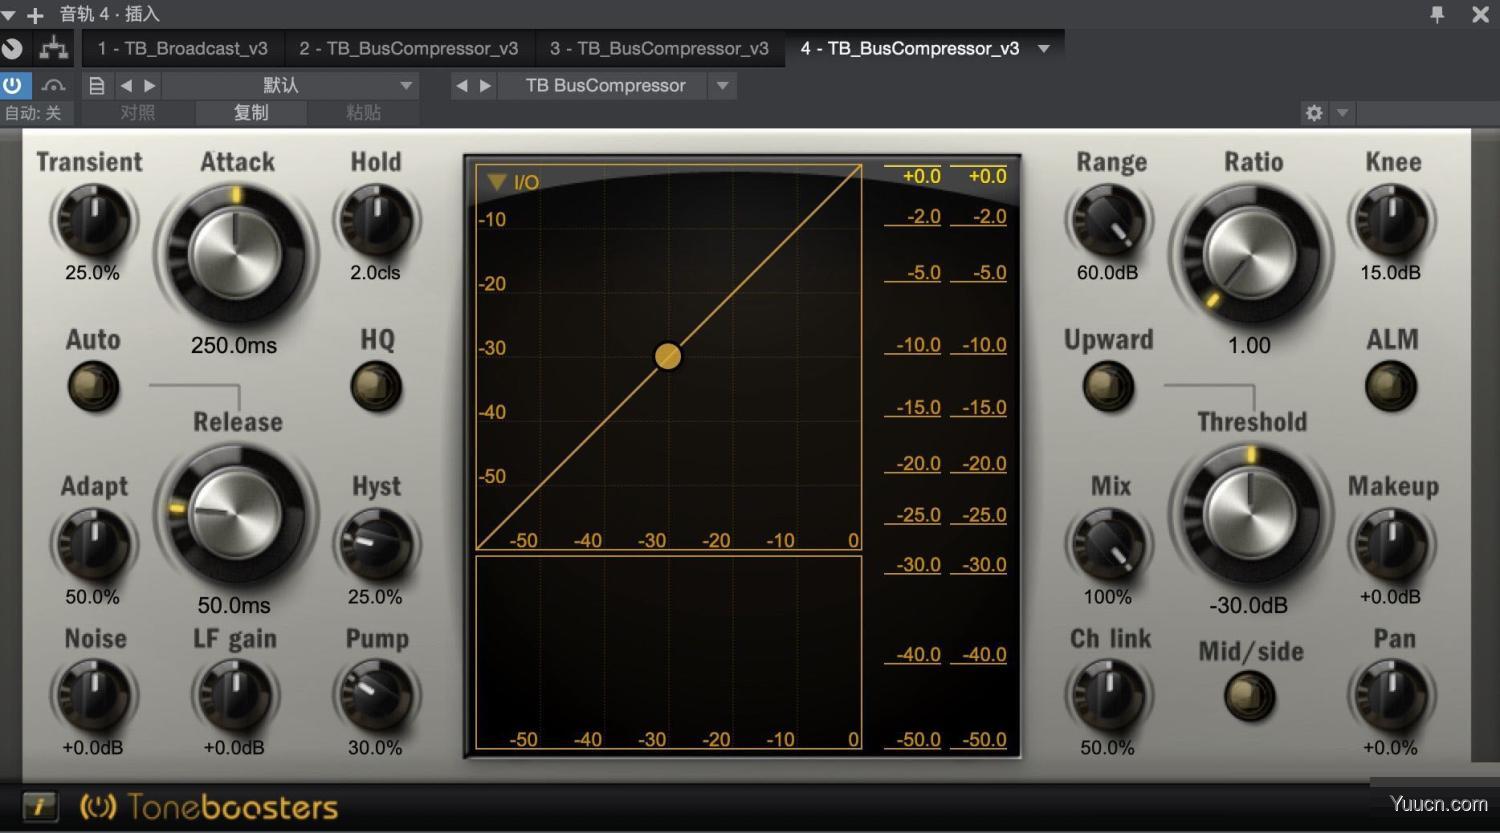Open the 默认 preset dropdown
Viewport: 1500px width, 833px height.
(x=406, y=85)
